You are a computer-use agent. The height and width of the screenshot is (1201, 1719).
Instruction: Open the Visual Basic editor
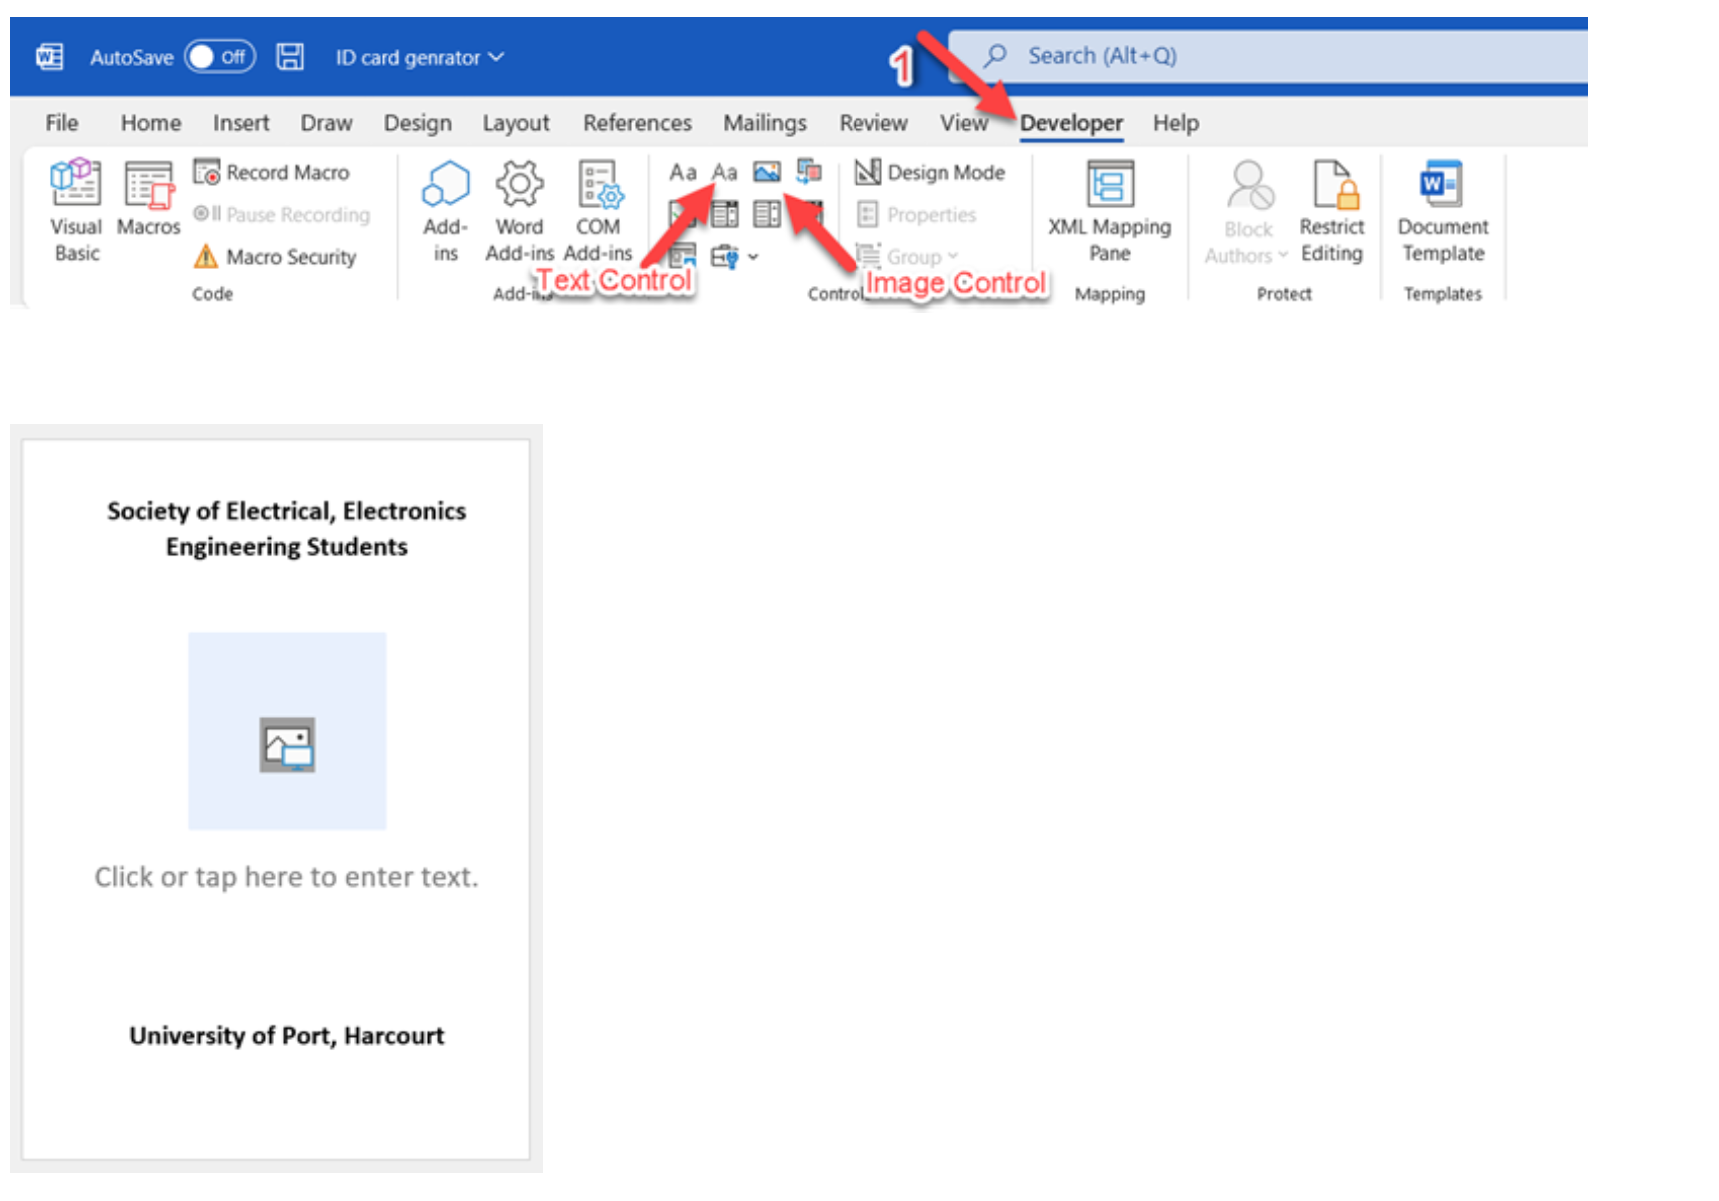pos(75,205)
